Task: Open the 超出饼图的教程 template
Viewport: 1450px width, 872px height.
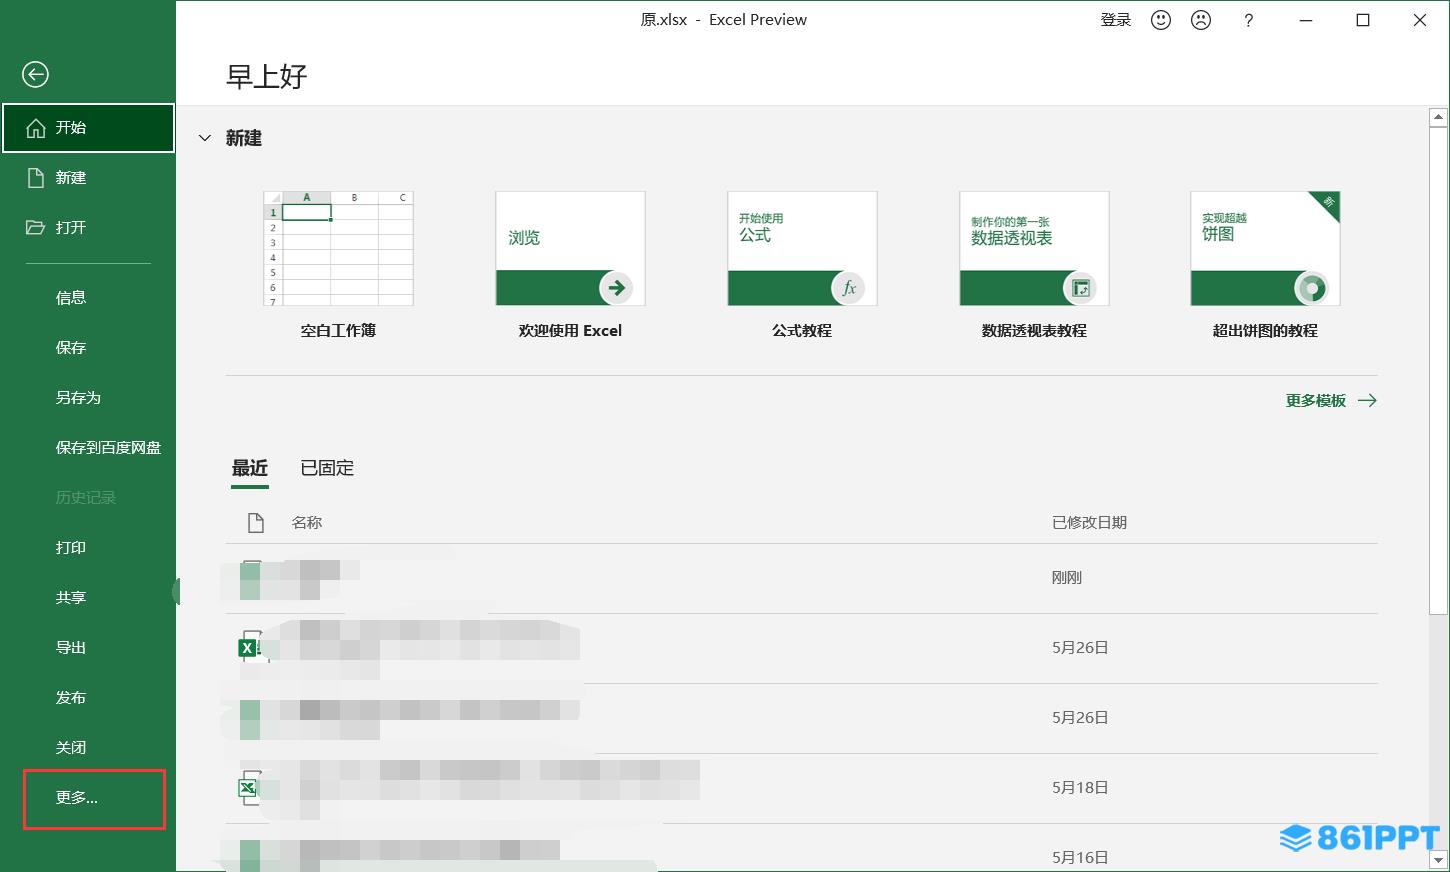Action: click(x=1265, y=265)
